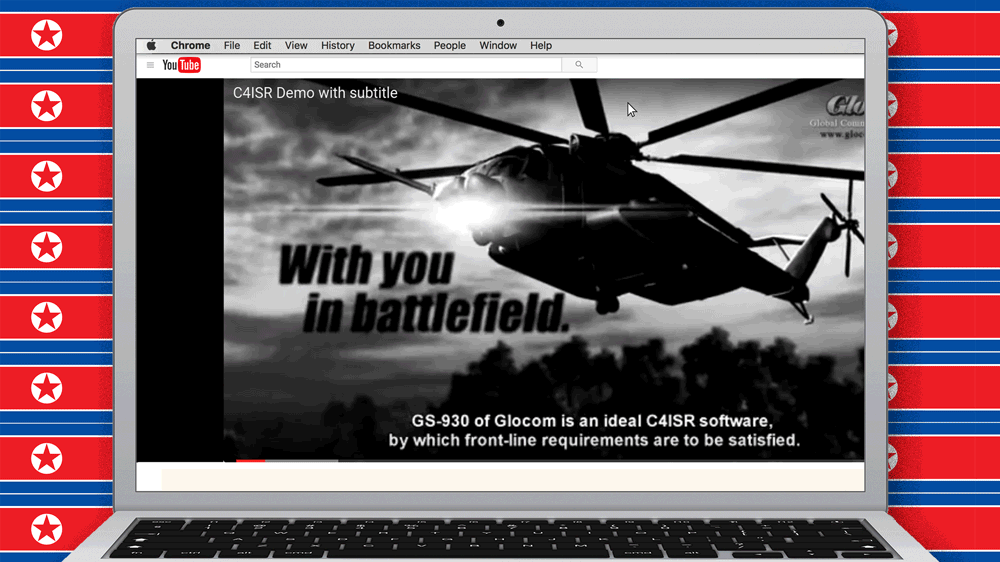Open the File menu
This screenshot has height=562, width=1000.
click(232, 45)
